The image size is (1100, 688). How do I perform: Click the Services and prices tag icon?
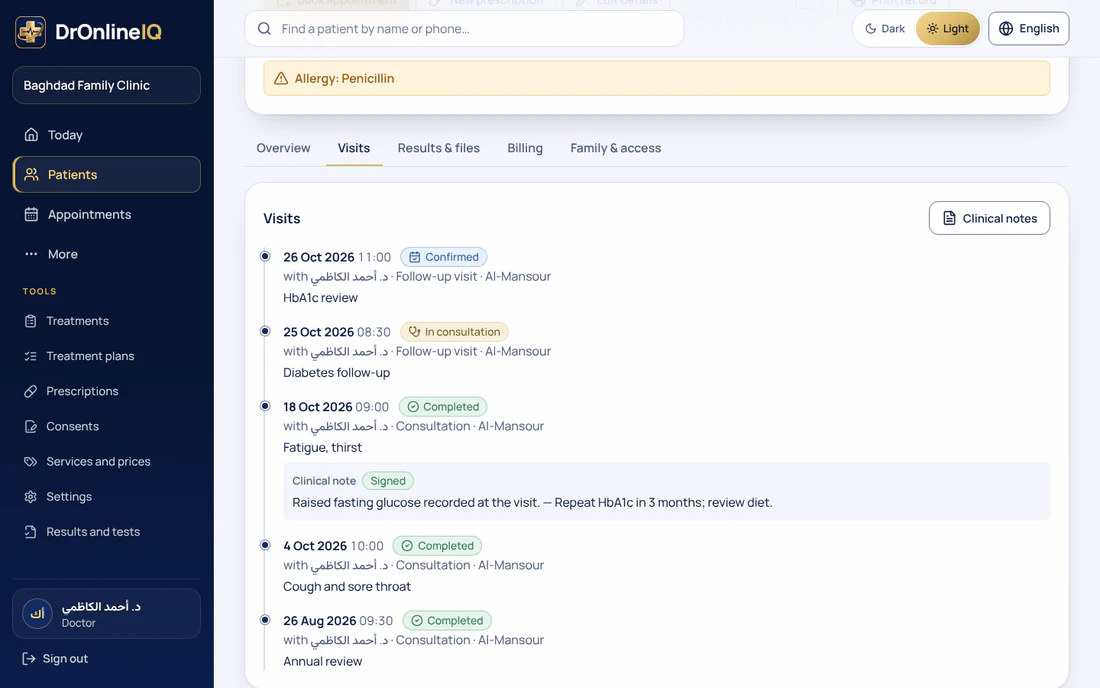[30, 461]
